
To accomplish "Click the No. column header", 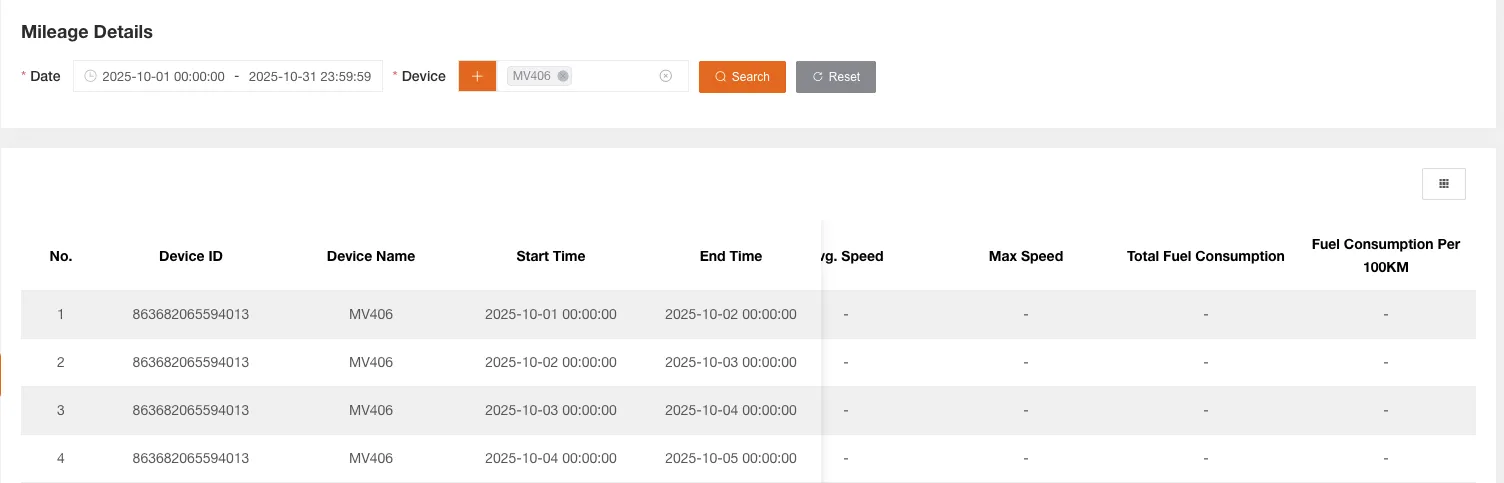I will (61, 256).
